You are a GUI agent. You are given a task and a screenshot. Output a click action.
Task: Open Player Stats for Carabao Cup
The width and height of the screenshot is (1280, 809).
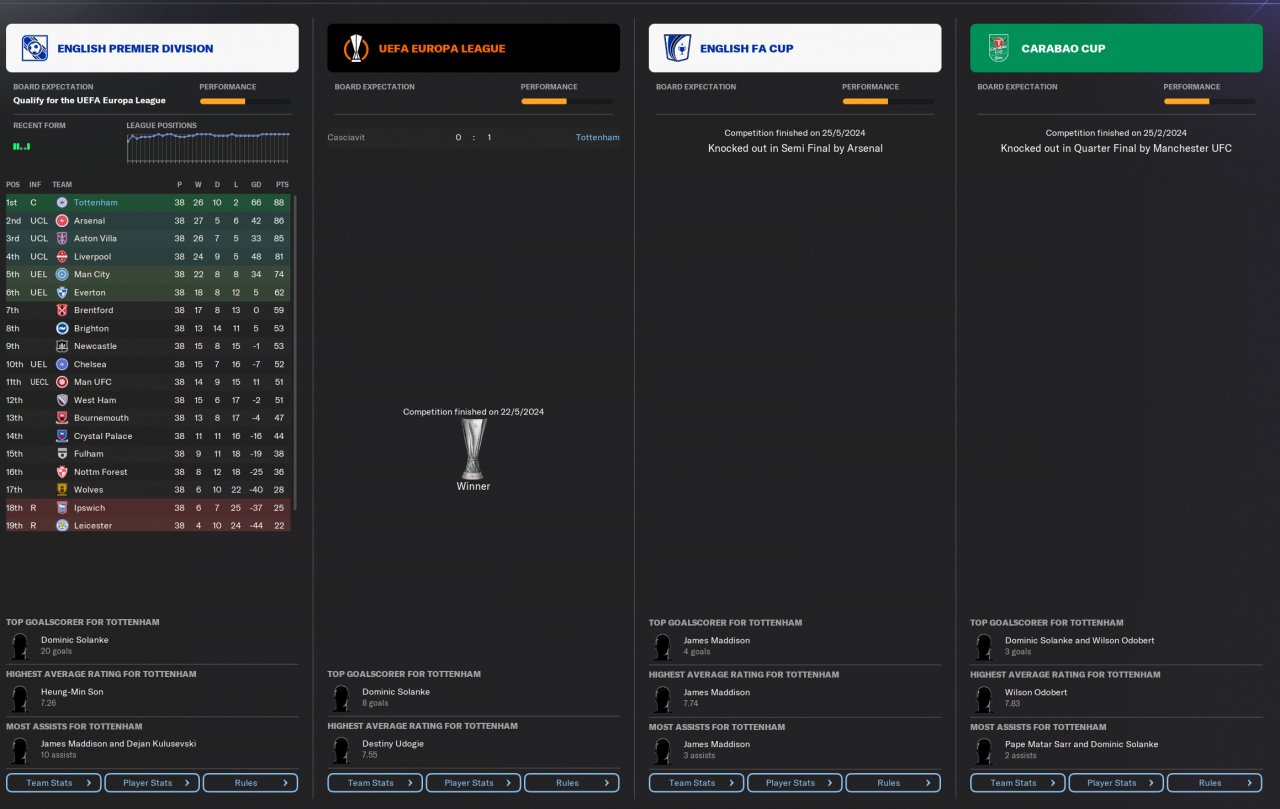click(1116, 783)
